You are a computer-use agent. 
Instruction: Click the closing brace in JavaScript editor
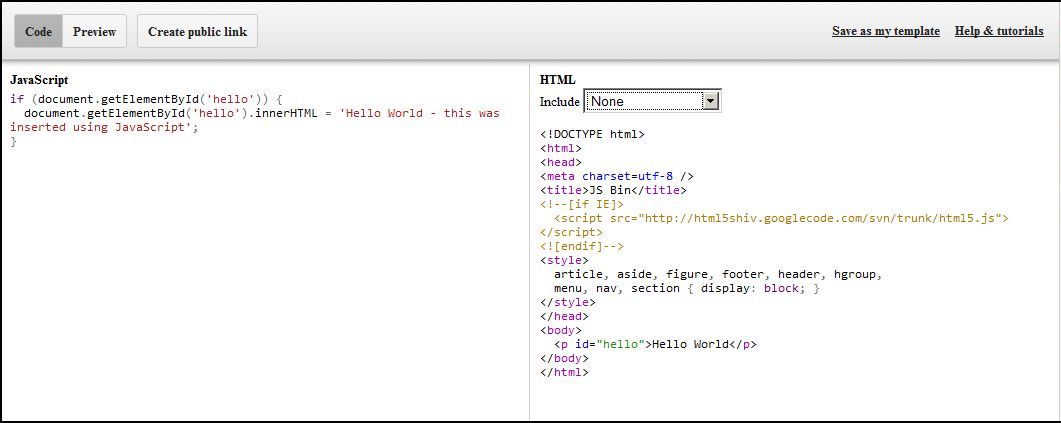tap(14, 141)
